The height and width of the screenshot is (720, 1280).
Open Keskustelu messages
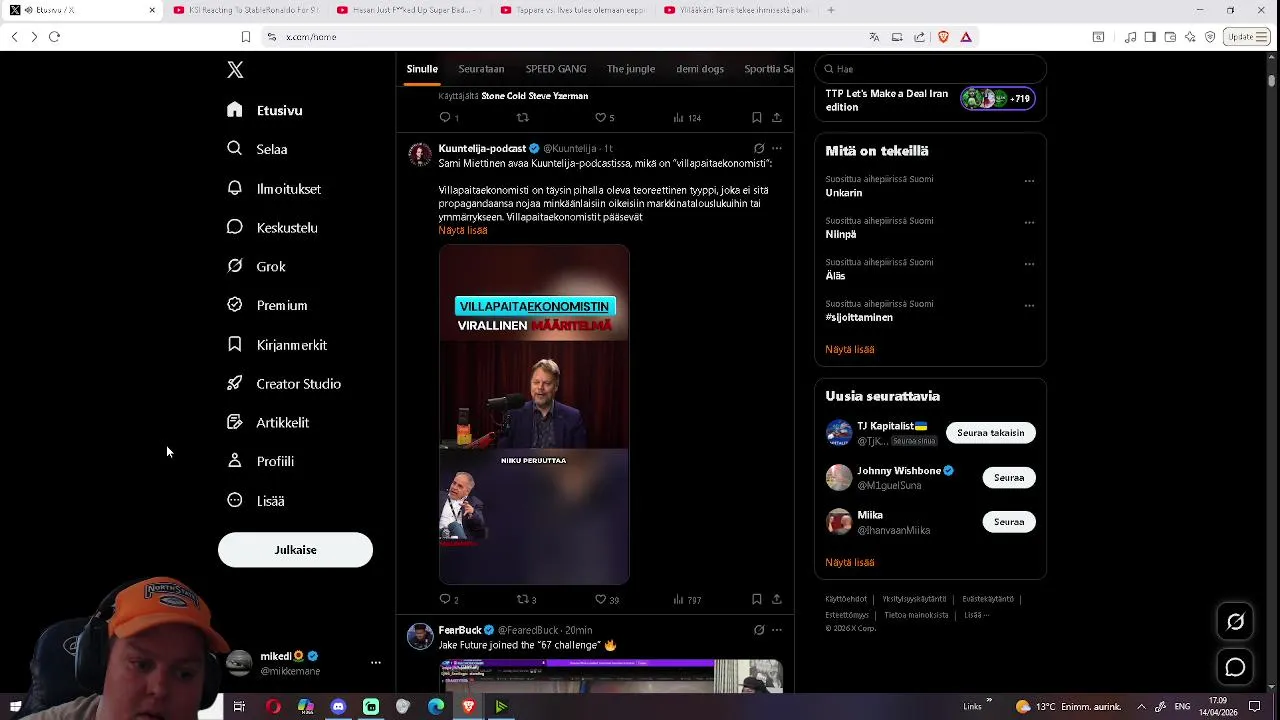(x=272, y=227)
